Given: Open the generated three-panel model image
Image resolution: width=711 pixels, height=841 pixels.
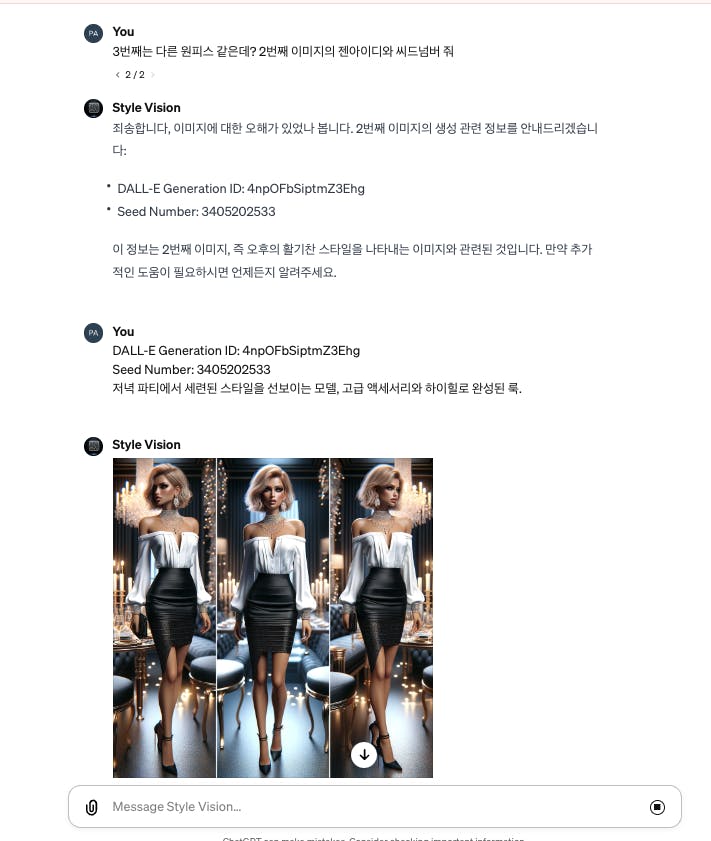Looking at the screenshot, I should point(273,618).
